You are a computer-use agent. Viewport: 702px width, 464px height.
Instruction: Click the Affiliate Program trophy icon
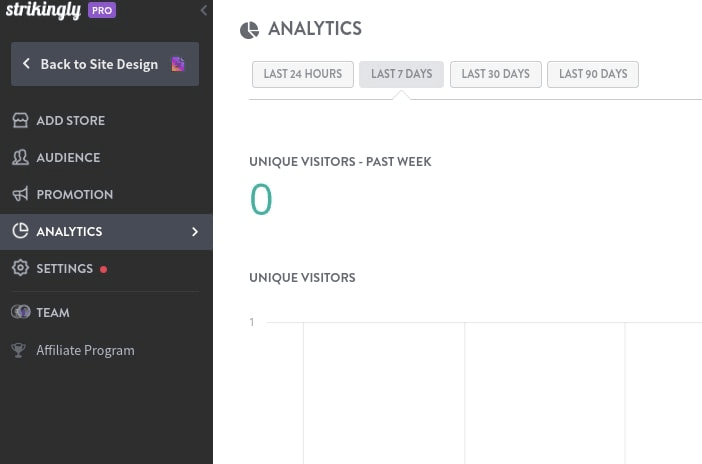pos(18,350)
